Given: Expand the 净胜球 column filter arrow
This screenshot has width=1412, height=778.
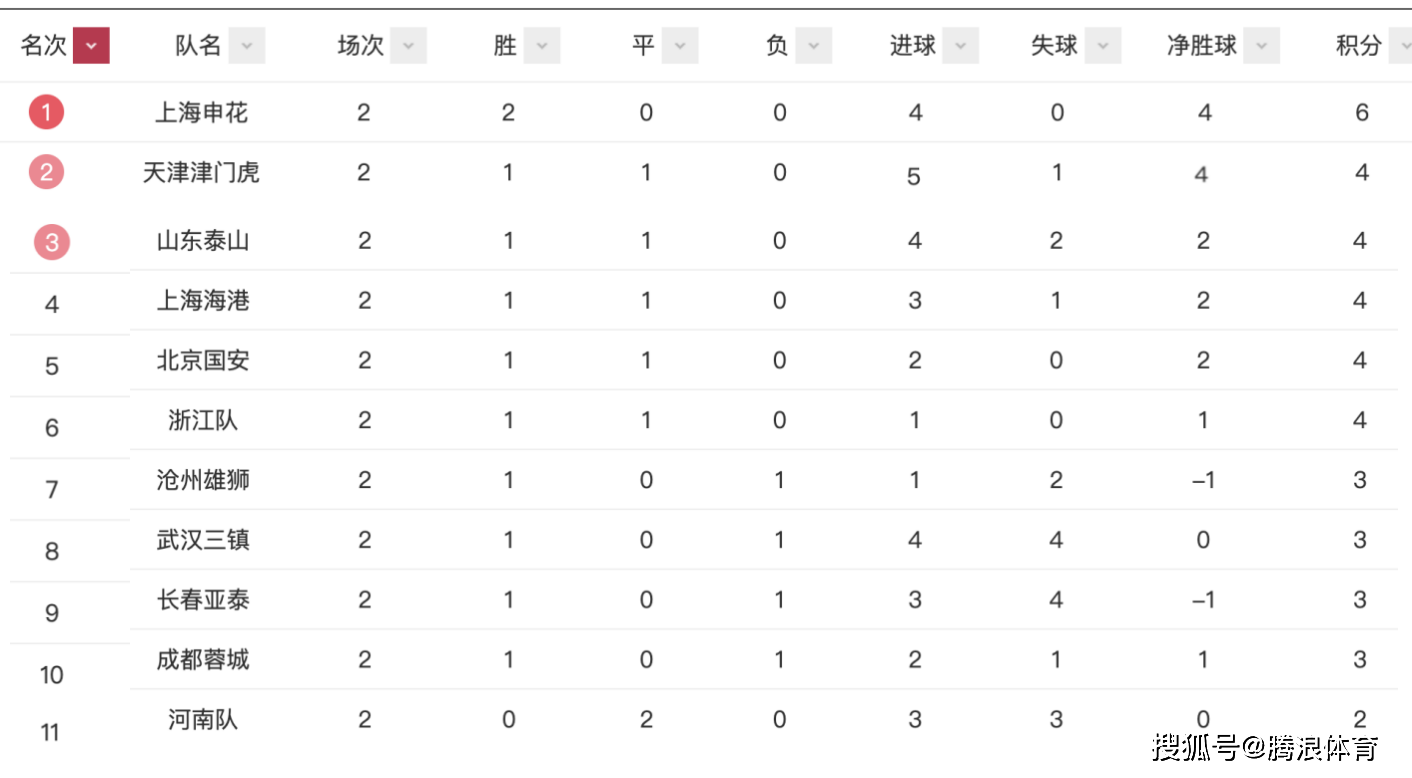Looking at the screenshot, I should (x=1261, y=46).
